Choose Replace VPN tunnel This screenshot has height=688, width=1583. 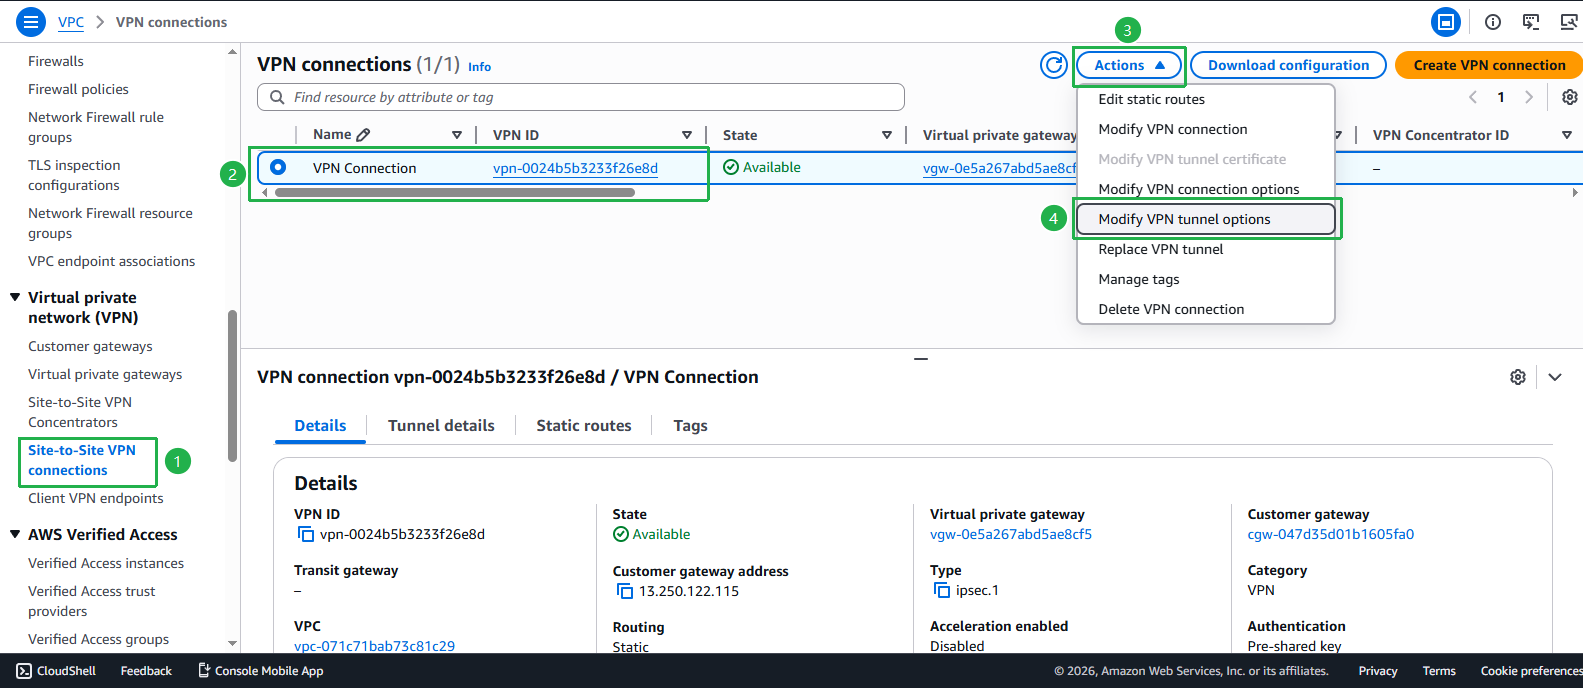point(1205,249)
